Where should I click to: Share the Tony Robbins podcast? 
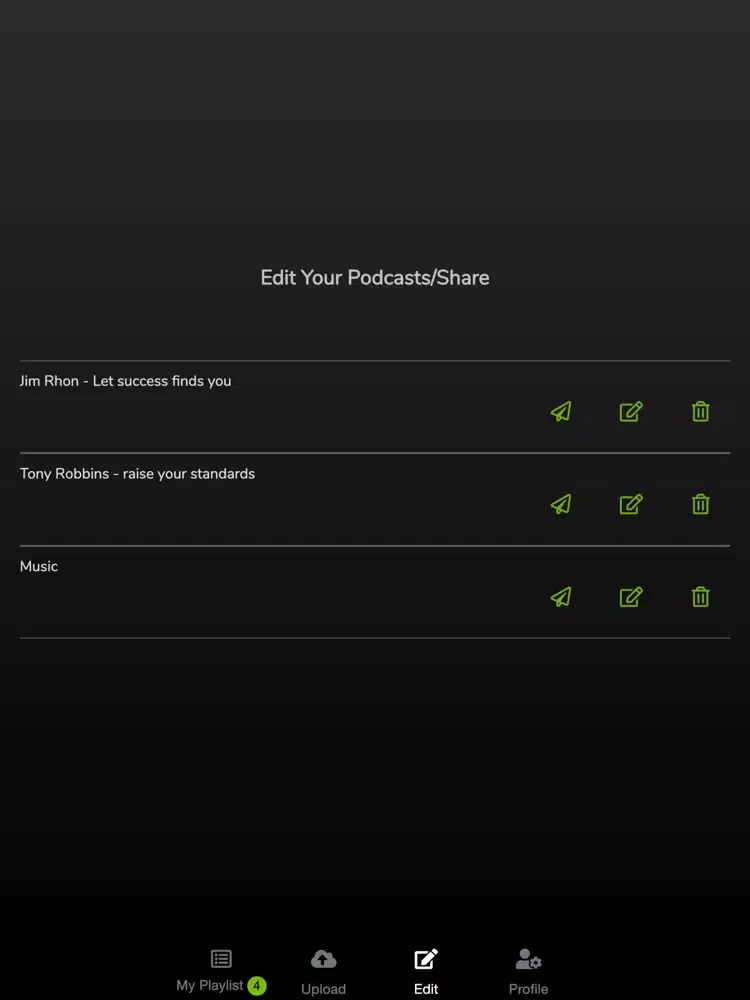point(561,504)
